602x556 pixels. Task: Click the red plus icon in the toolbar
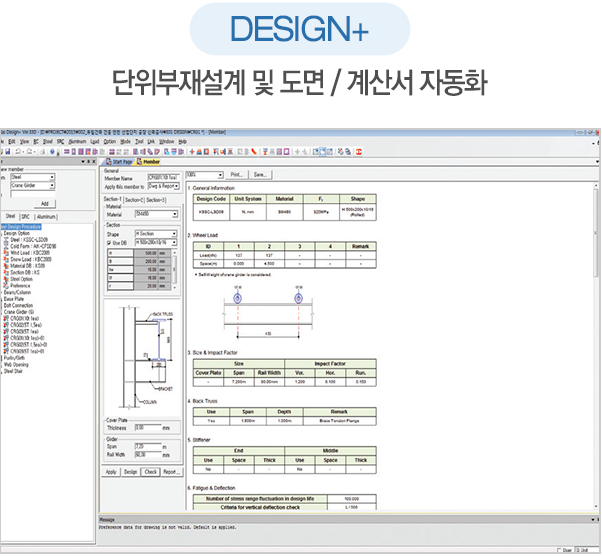tap(192, 152)
